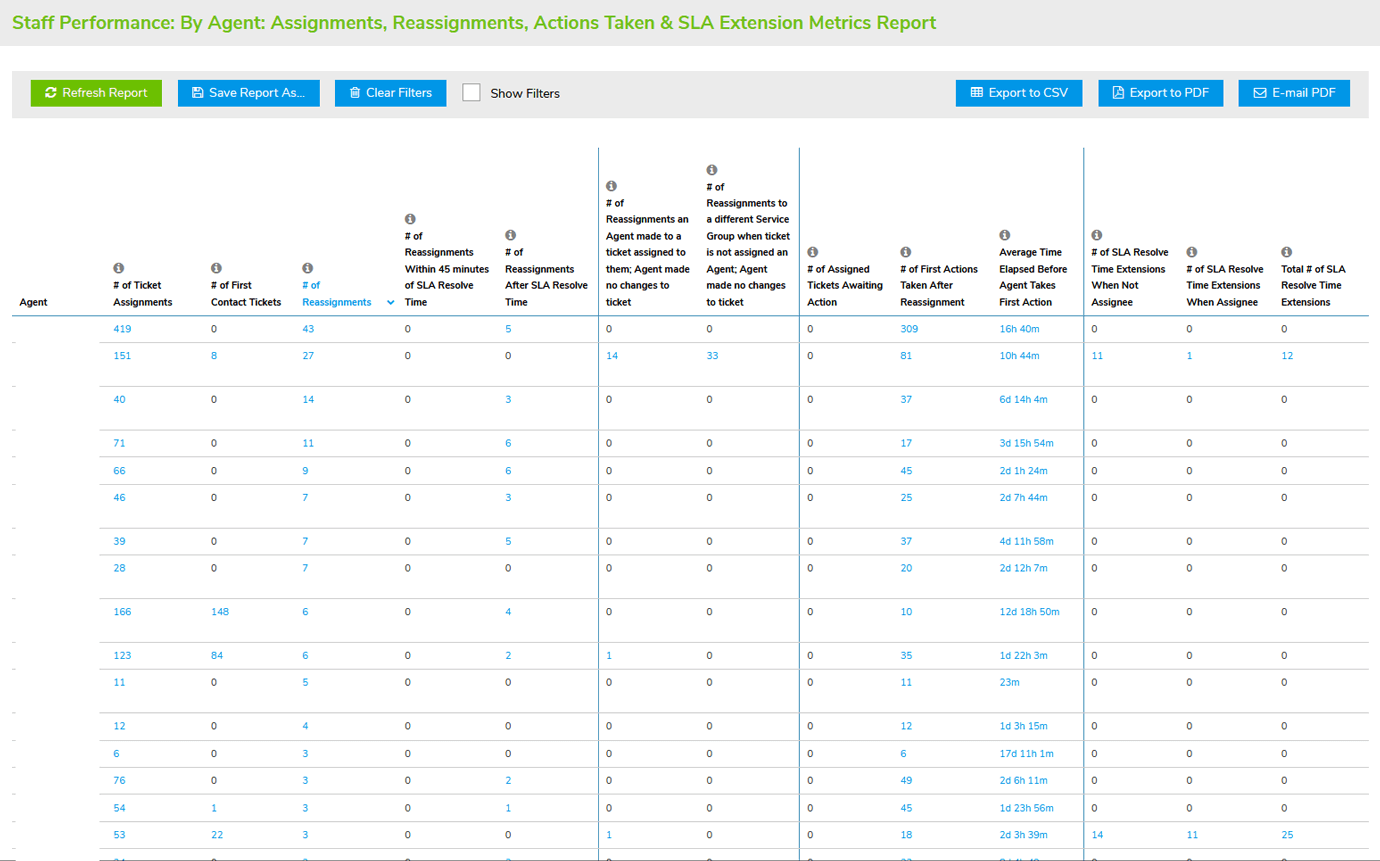Open Save Report As dialog
Image resolution: width=1380 pixels, height=861 pixels.
[x=248, y=93]
